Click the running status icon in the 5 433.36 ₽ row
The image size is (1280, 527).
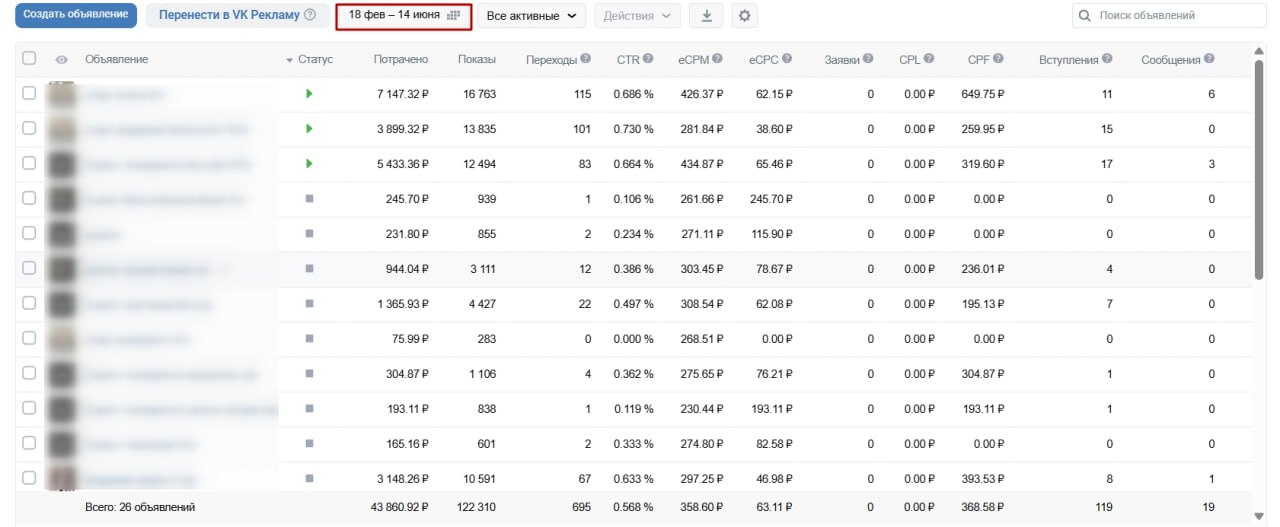(x=309, y=163)
